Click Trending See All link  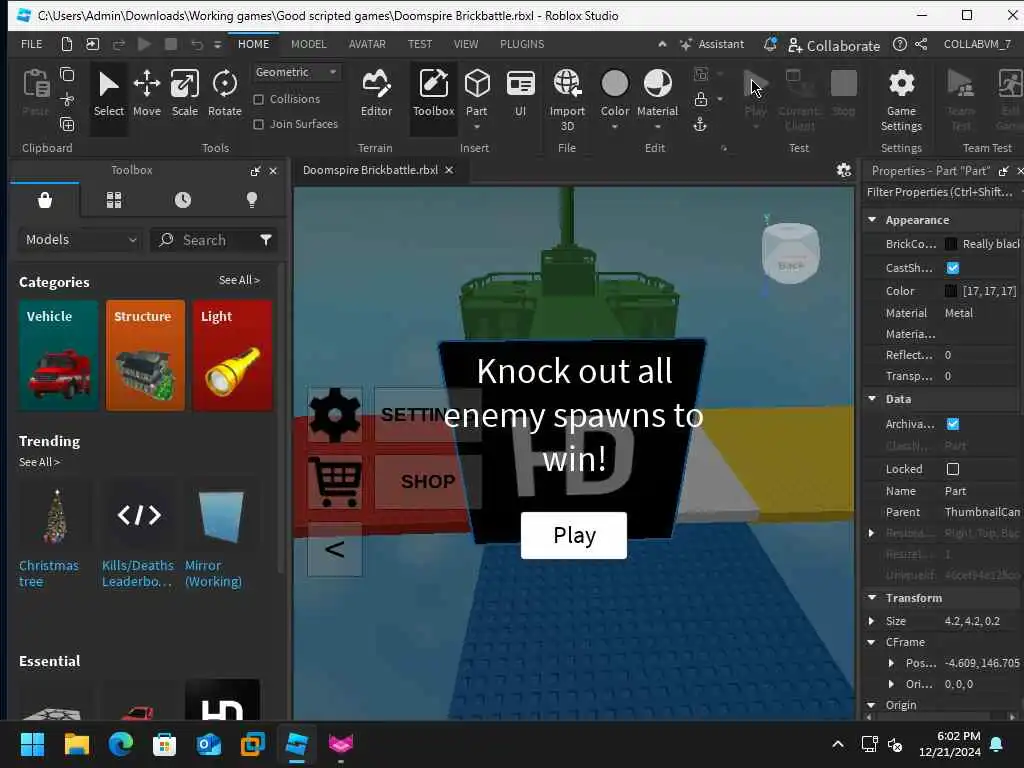[39, 462]
